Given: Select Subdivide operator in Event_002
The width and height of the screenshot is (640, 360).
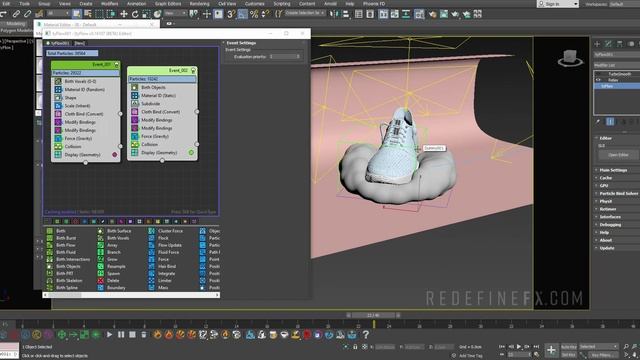Looking at the screenshot, I should coord(150,104).
